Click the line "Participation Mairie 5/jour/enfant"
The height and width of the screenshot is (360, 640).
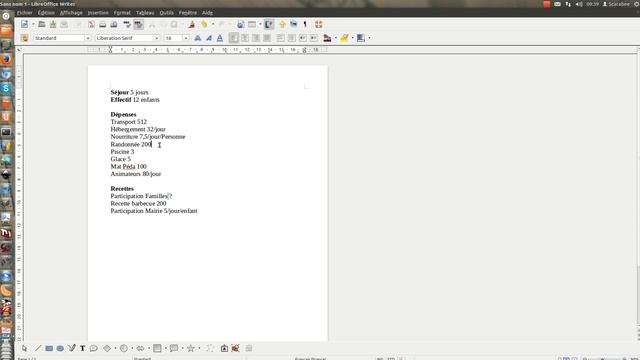(154, 211)
